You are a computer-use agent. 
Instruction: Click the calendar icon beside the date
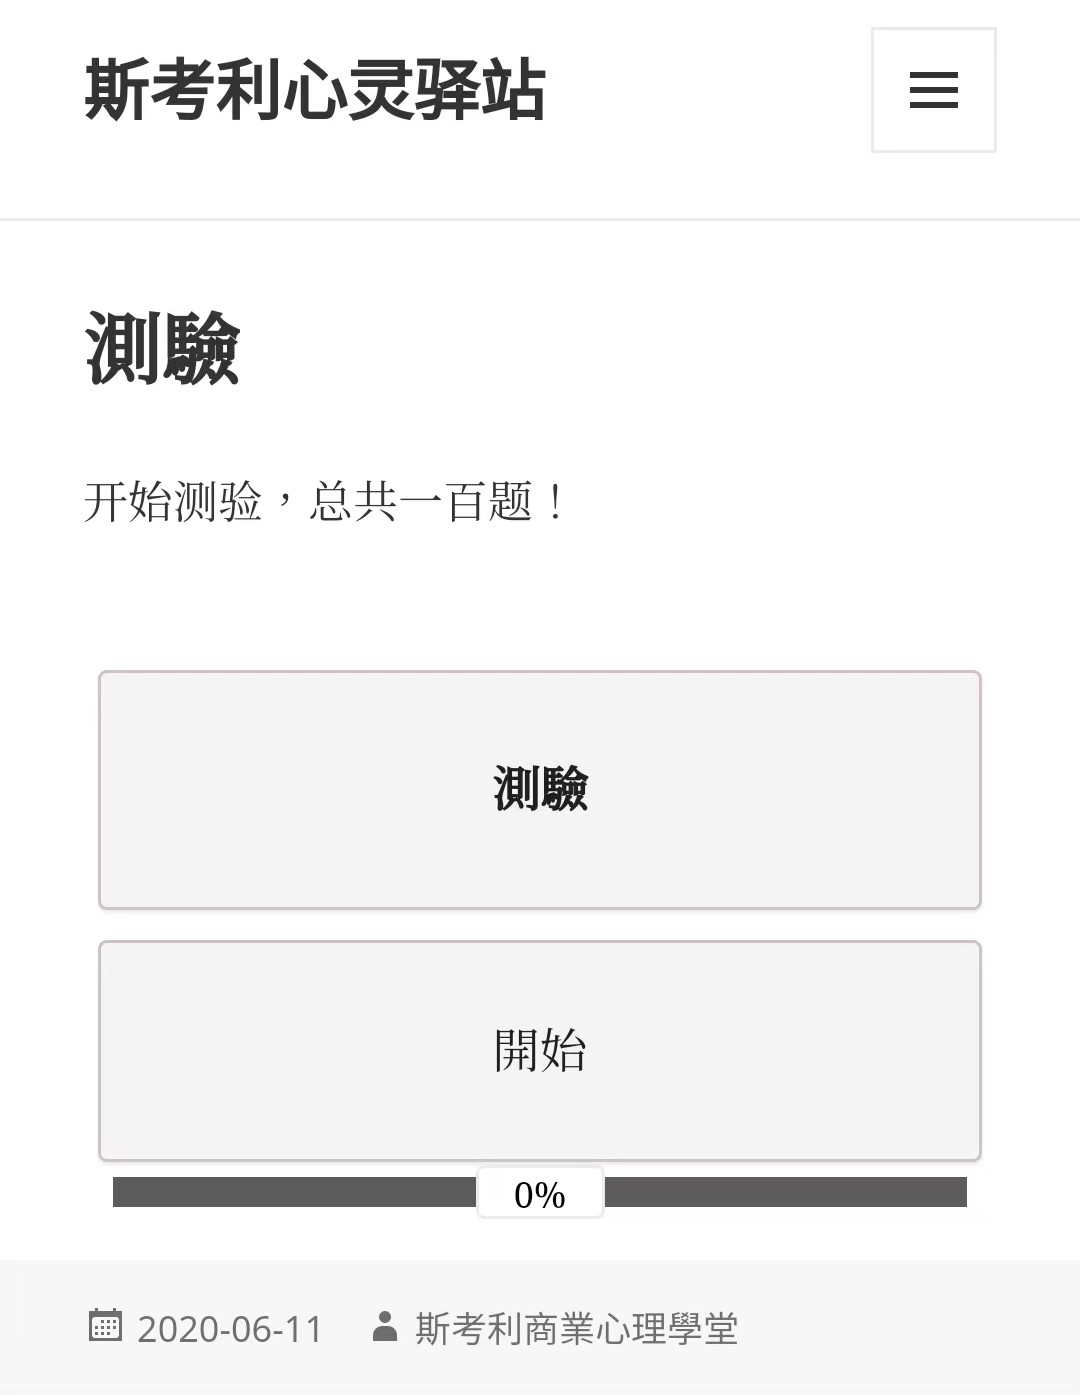[105, 1325]
